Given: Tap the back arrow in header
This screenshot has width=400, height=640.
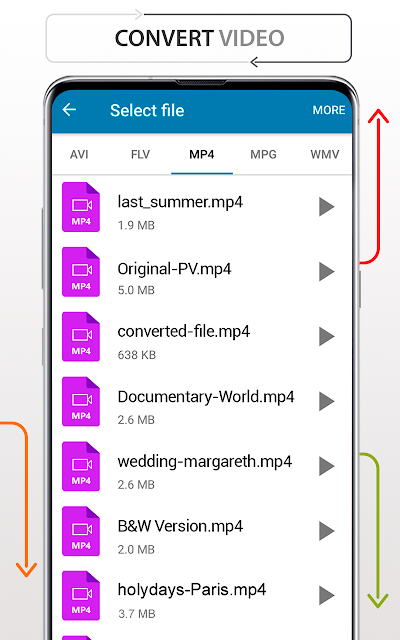Looking at the screenshot, I should pos(69,109).
